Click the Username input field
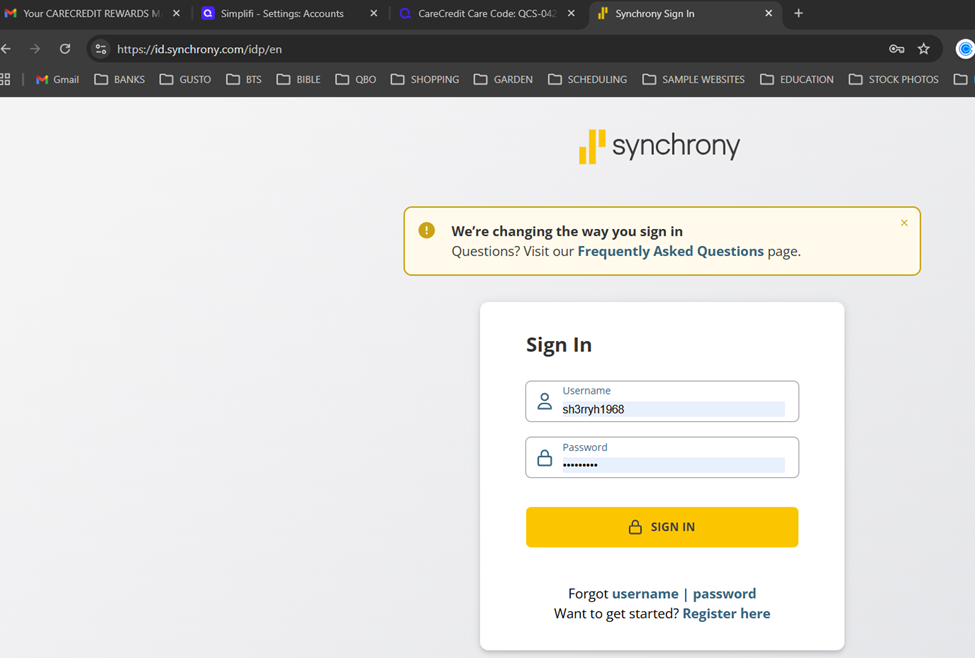This screenshot has width=975, height=658. (x=662, y=401)
